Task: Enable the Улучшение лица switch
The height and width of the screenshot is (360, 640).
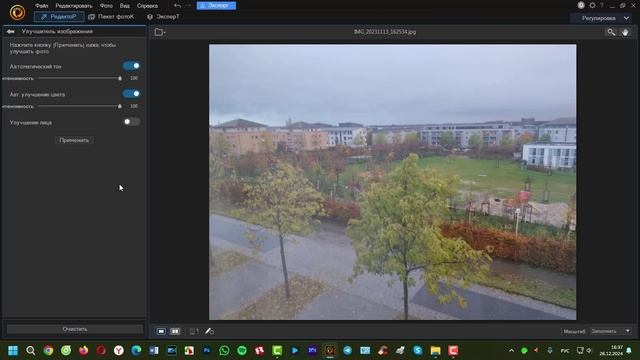Action: click(x=131, y=122)
